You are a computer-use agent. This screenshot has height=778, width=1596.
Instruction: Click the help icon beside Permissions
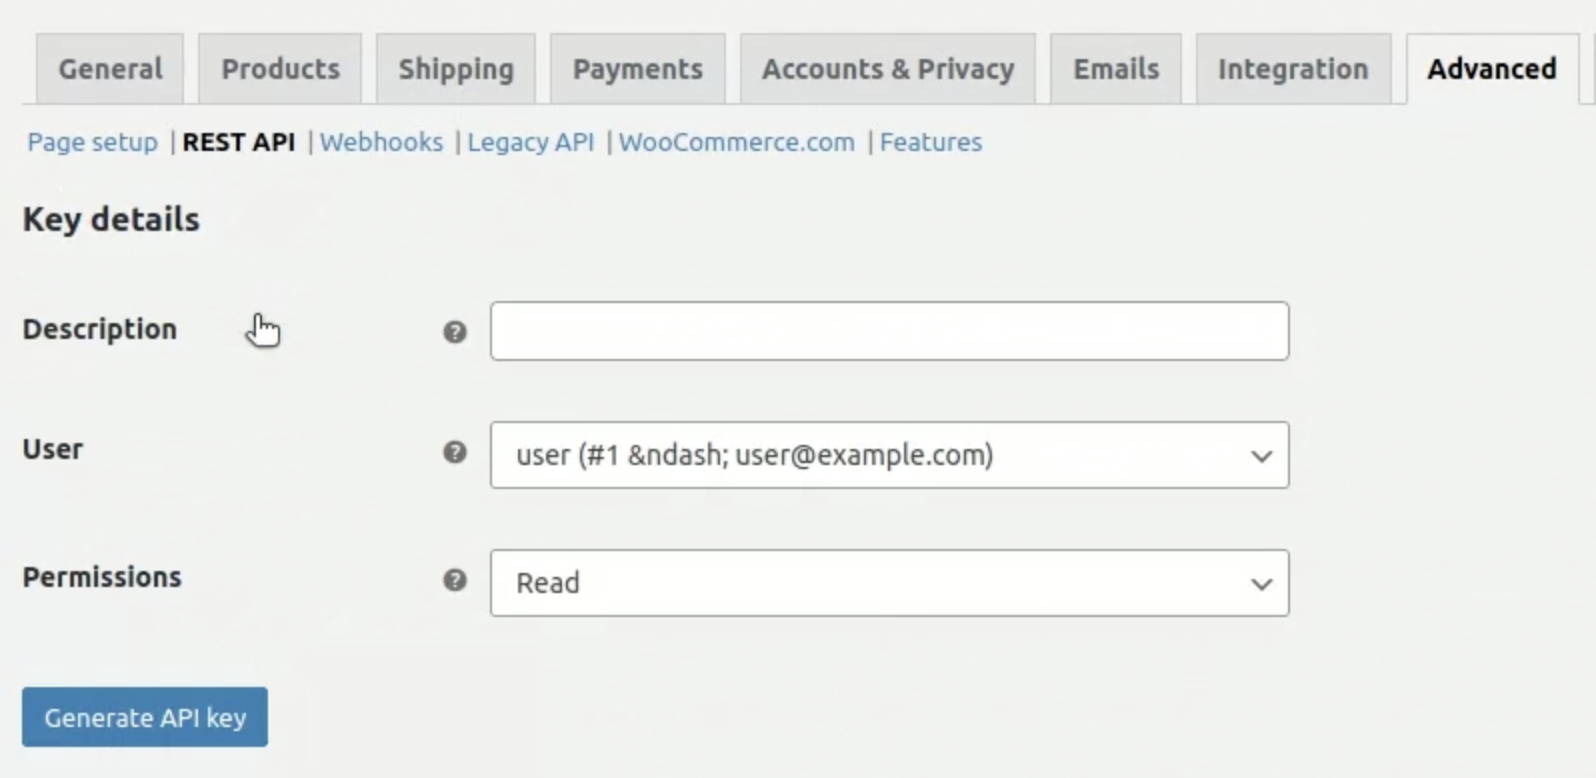click(455, 580)
